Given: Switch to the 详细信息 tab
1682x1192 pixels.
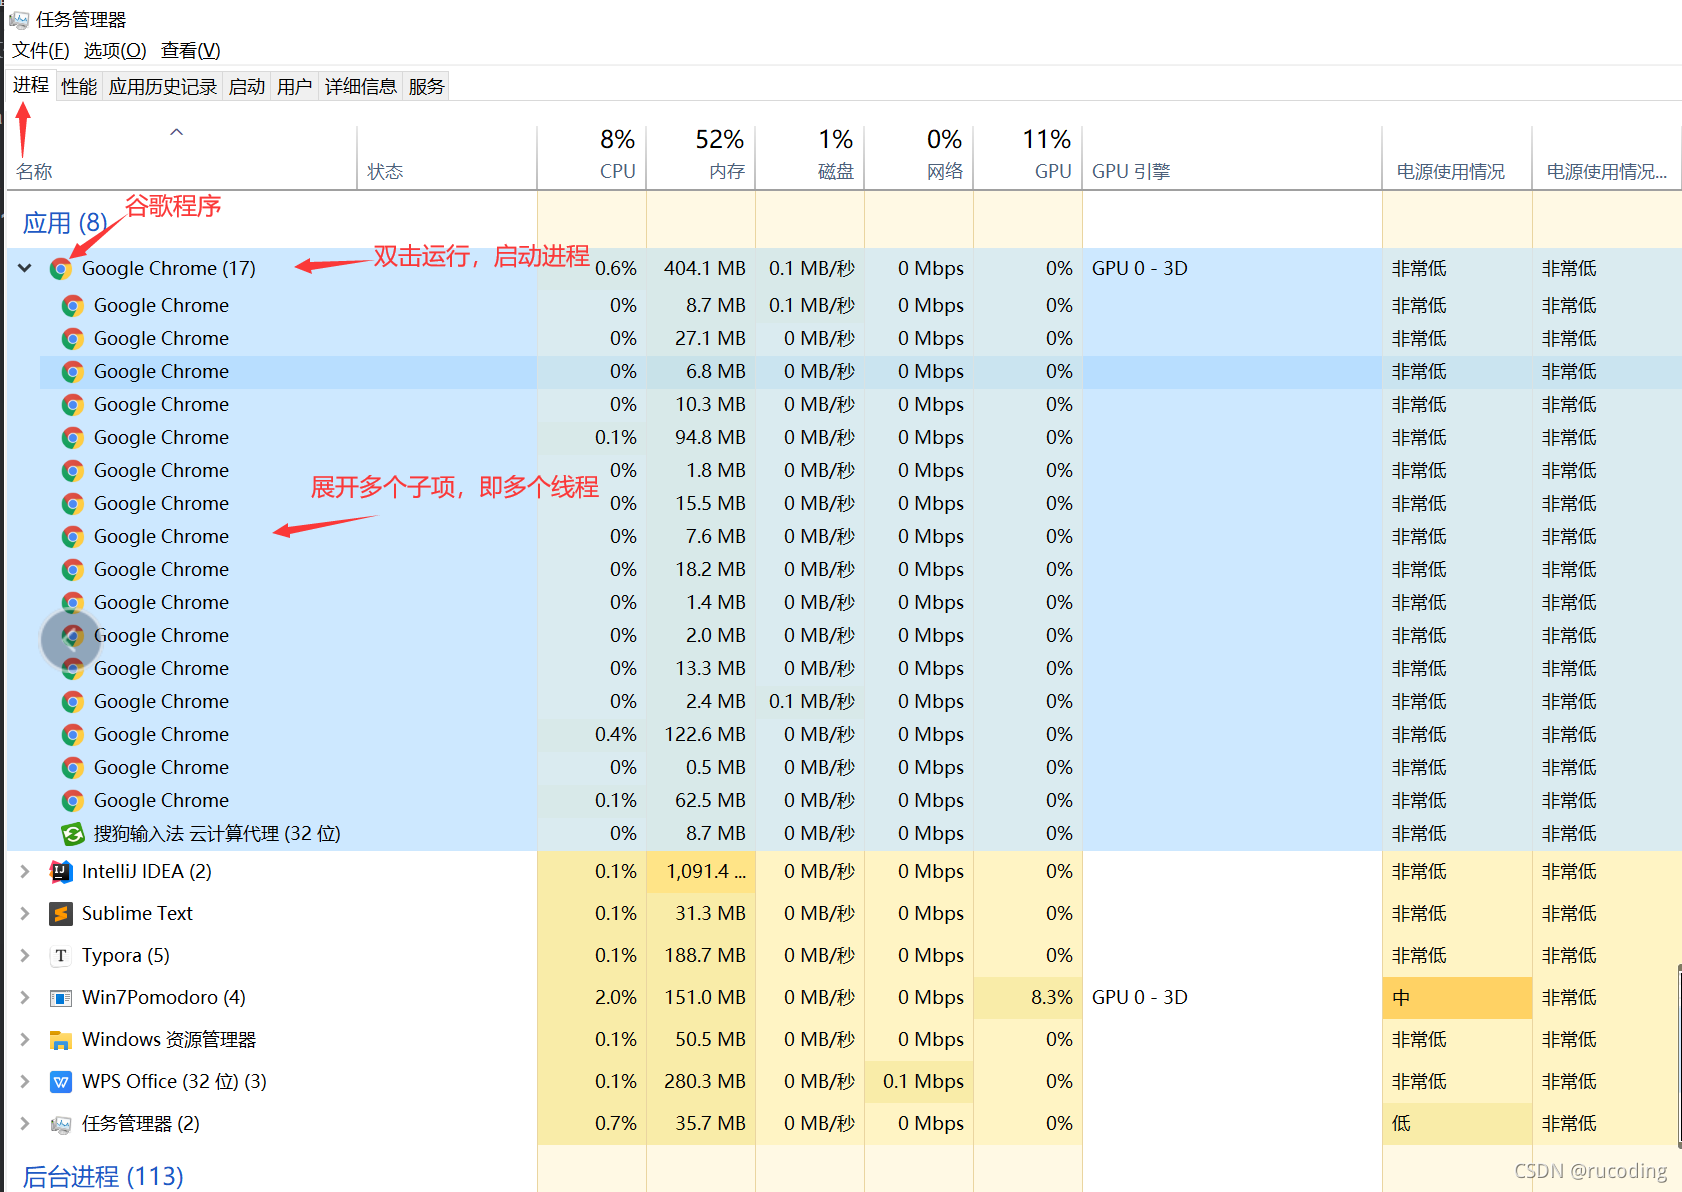Looking at the screenshot, I should click(x=361, y=87).
